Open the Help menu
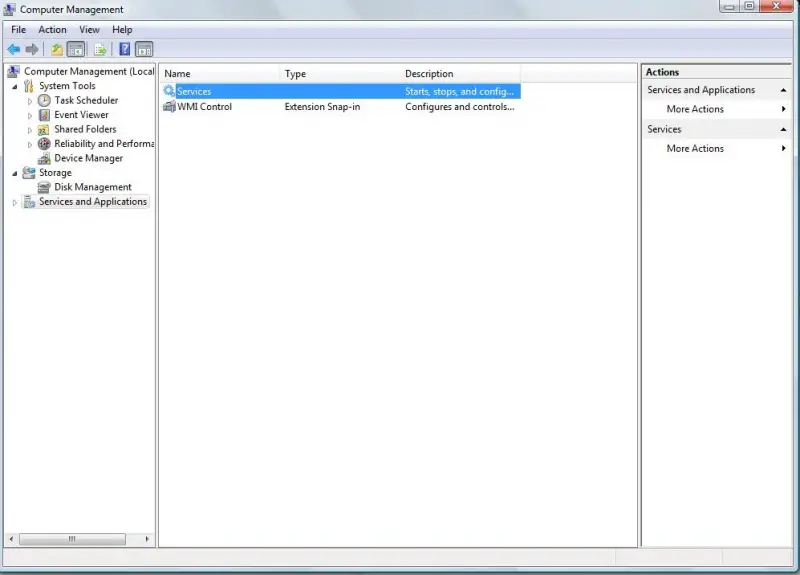 click(x=122, y=30)
